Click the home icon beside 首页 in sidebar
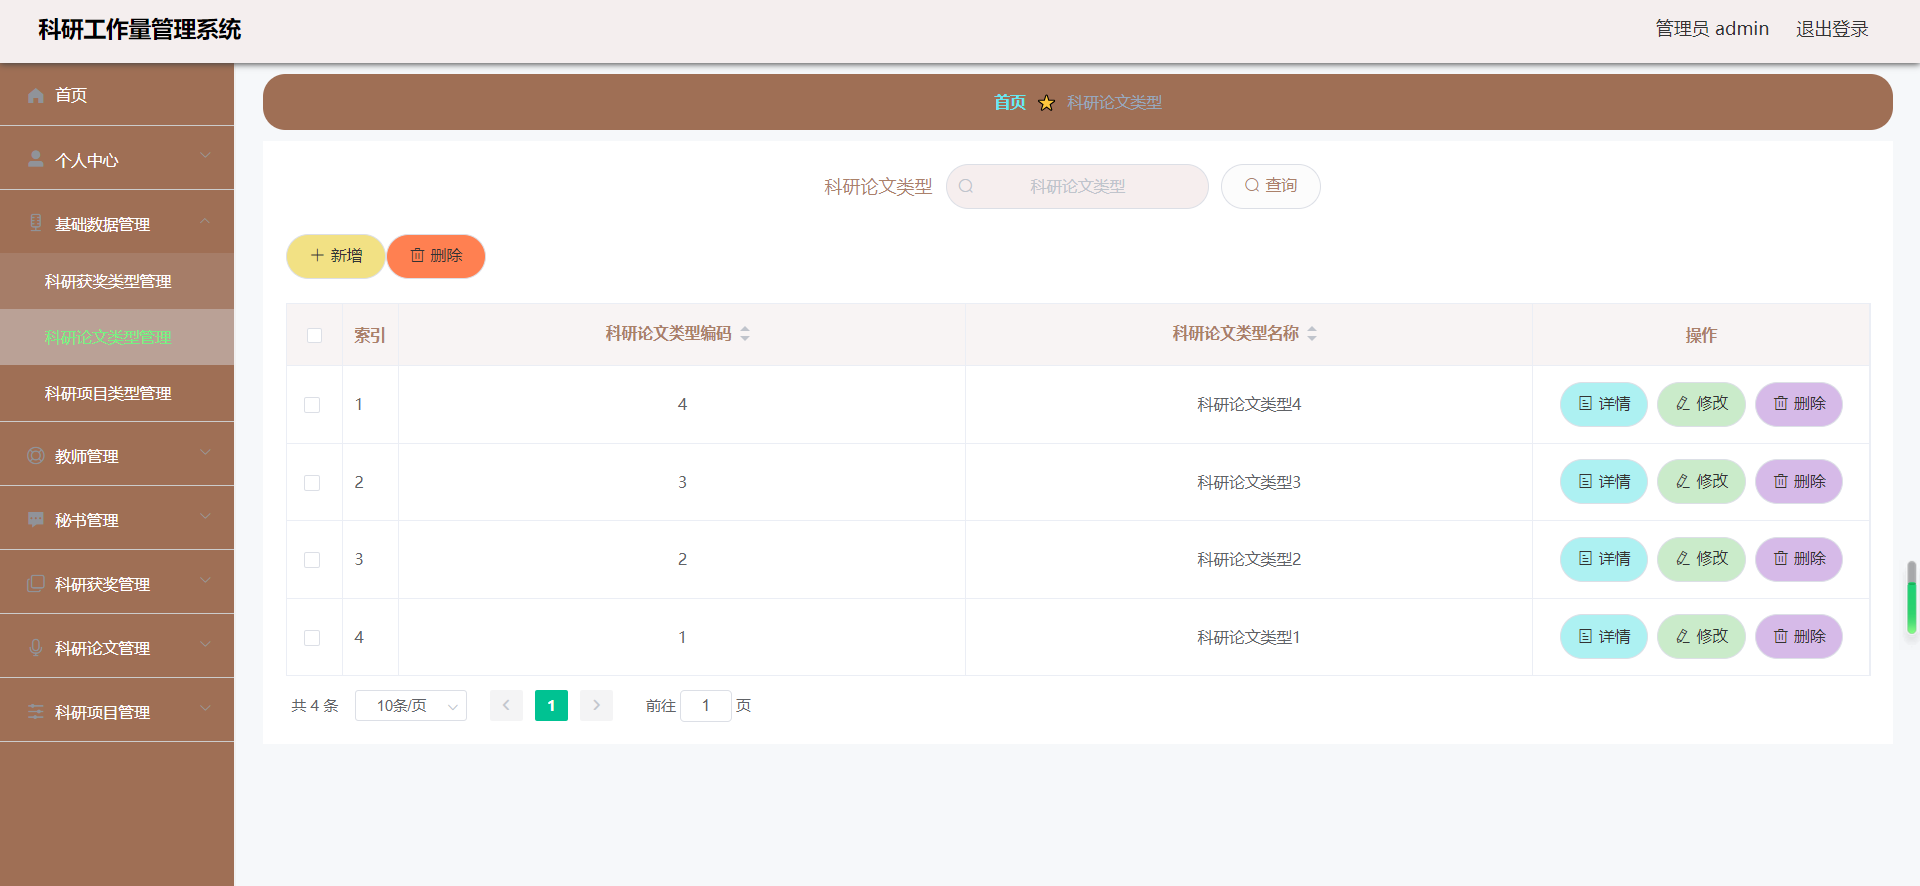Viewport: 1920px width, 886px height. coord(36,95)
